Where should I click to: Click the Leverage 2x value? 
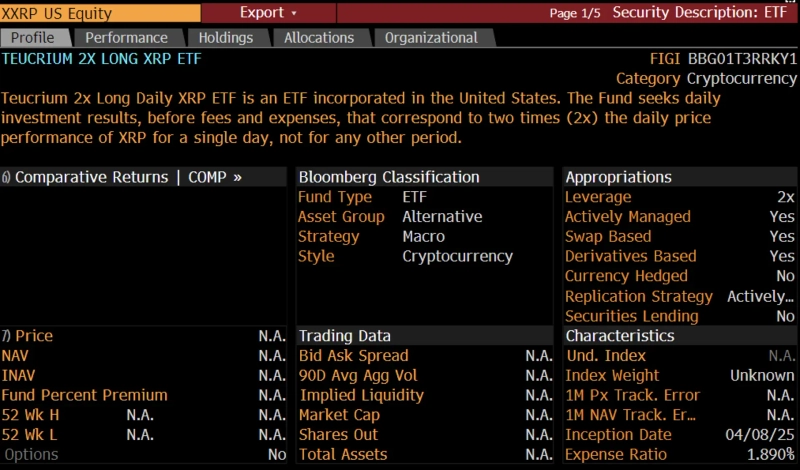pos(785,197)
